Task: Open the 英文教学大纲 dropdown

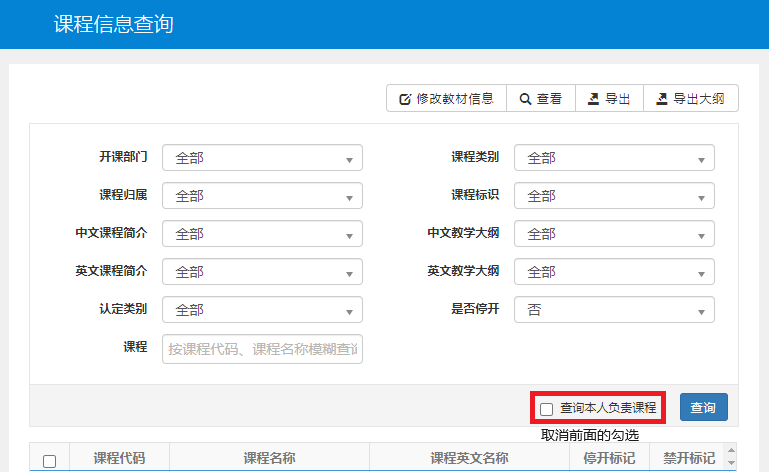Action: [614, 272]
